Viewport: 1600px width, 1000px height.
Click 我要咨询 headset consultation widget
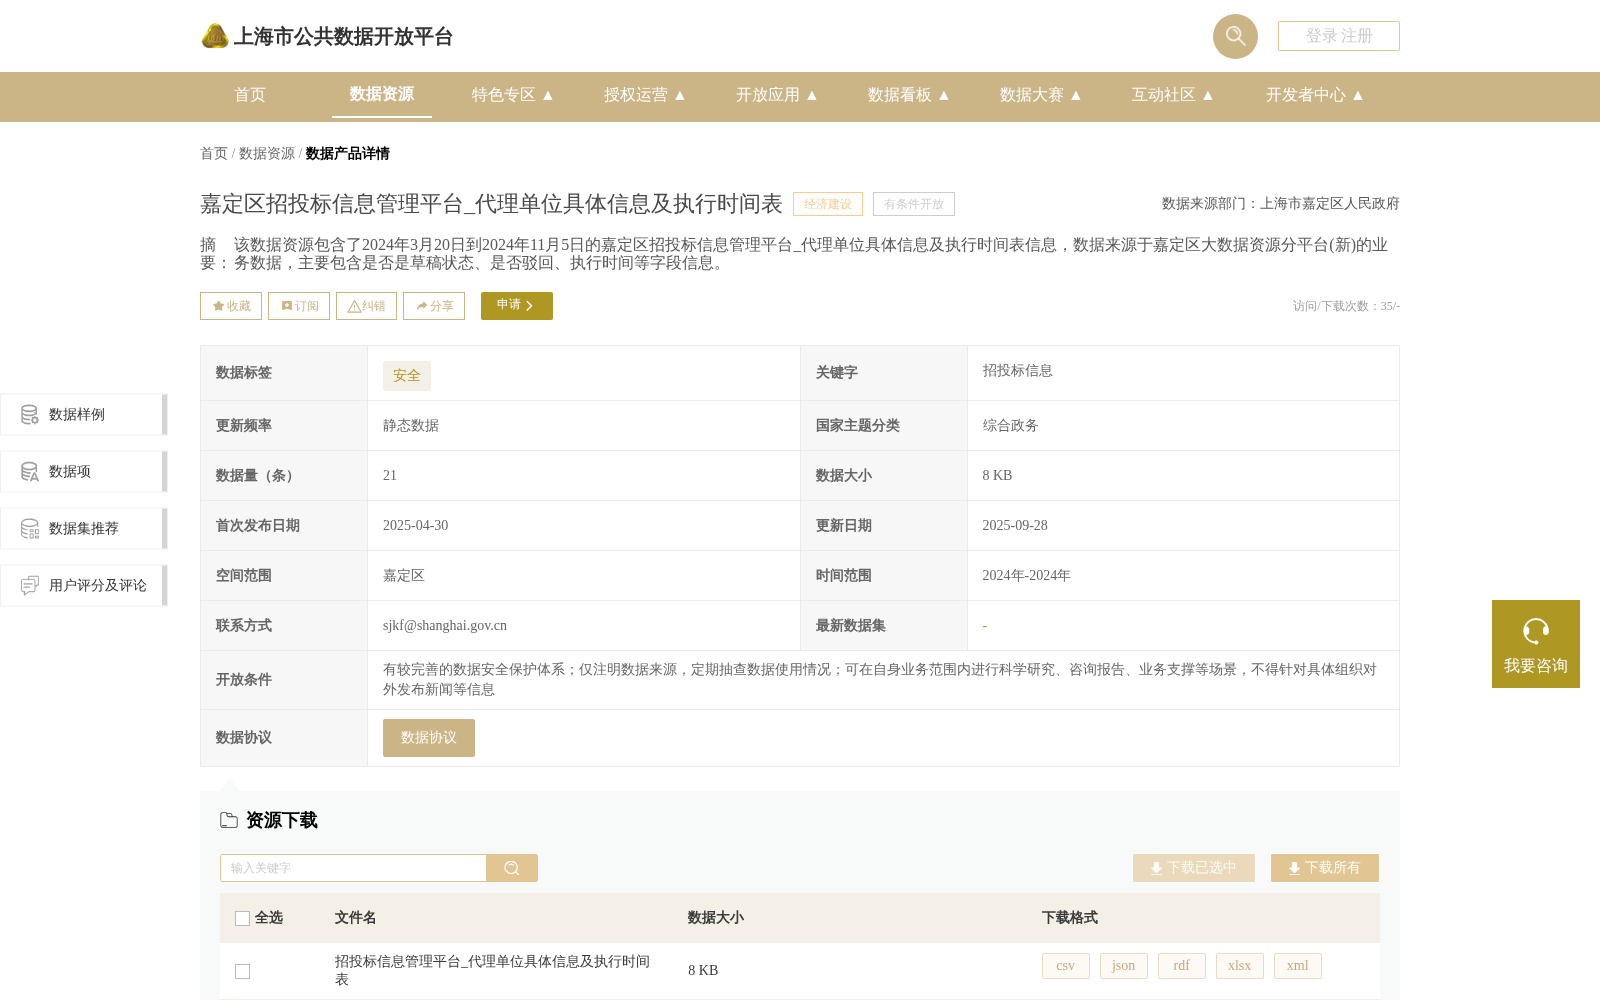[1536, 644]
